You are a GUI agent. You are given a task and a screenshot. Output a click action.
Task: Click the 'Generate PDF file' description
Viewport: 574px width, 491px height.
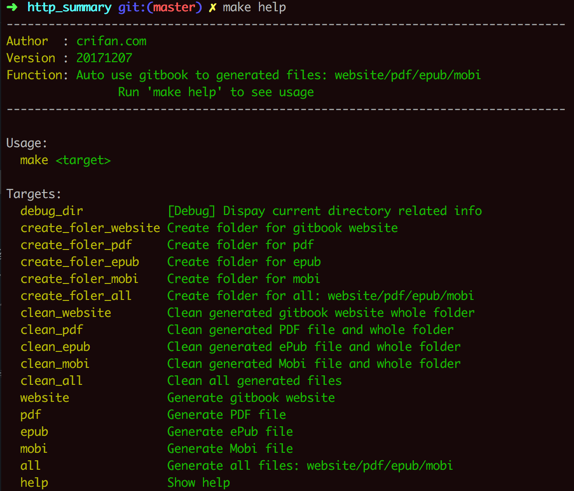click(x=227, y=415)
